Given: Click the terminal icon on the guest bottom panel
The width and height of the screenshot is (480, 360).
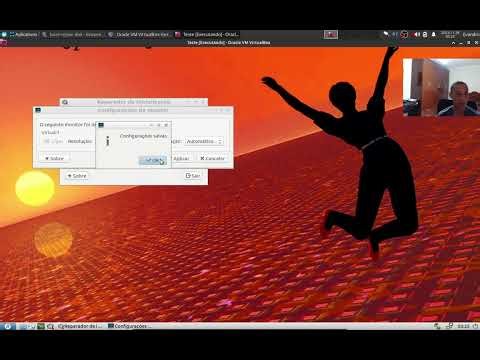Looking at the screenshot, I should pyautogui.click(x=41, y=326).
